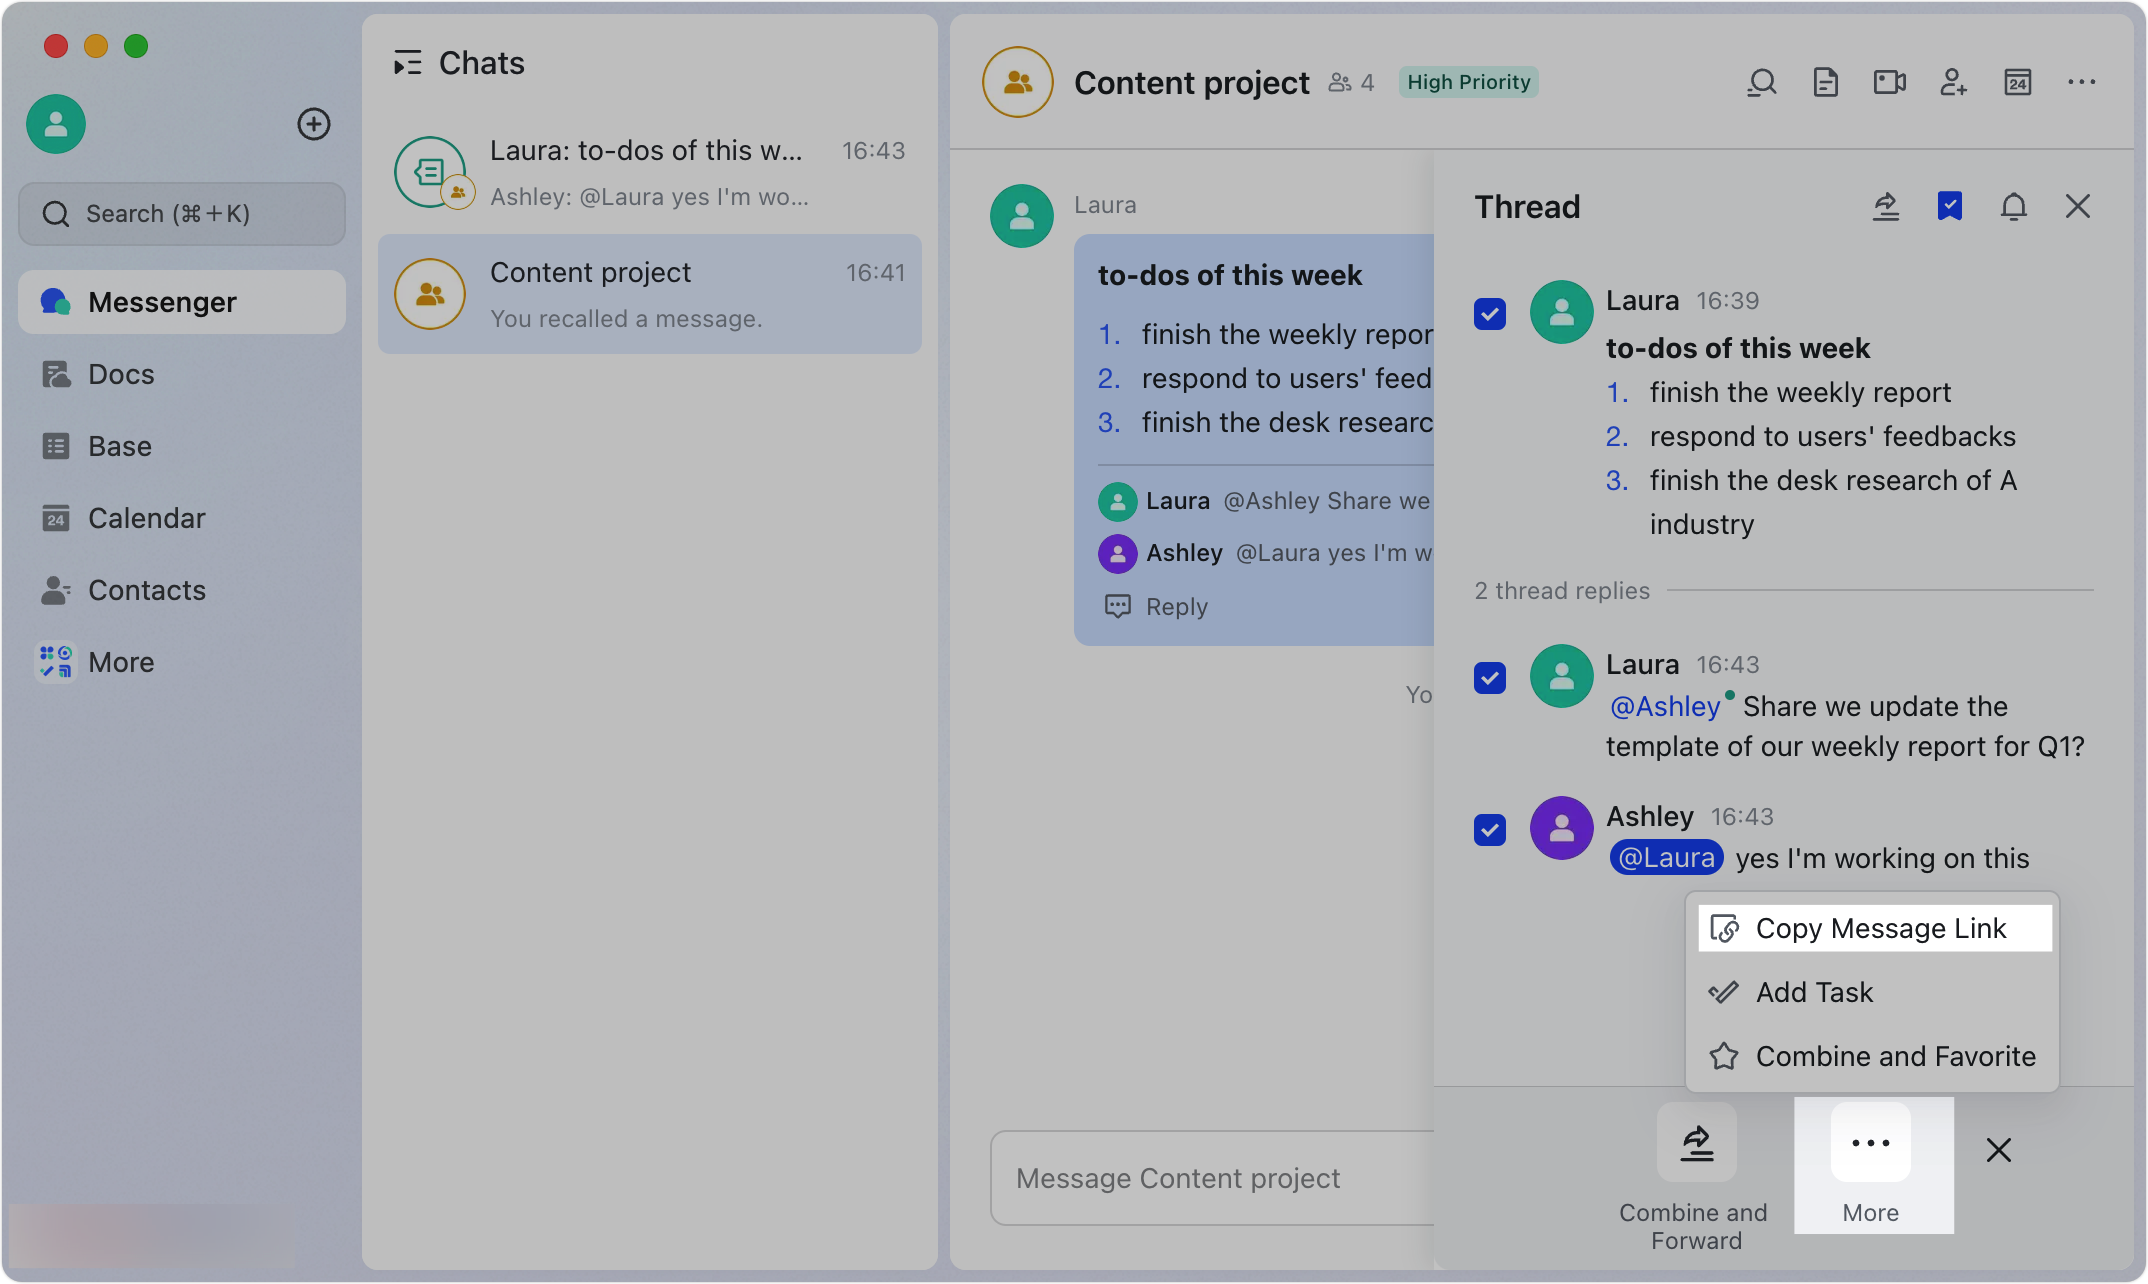Deselect Ashley's reply checkbox

coord(1490,829)
